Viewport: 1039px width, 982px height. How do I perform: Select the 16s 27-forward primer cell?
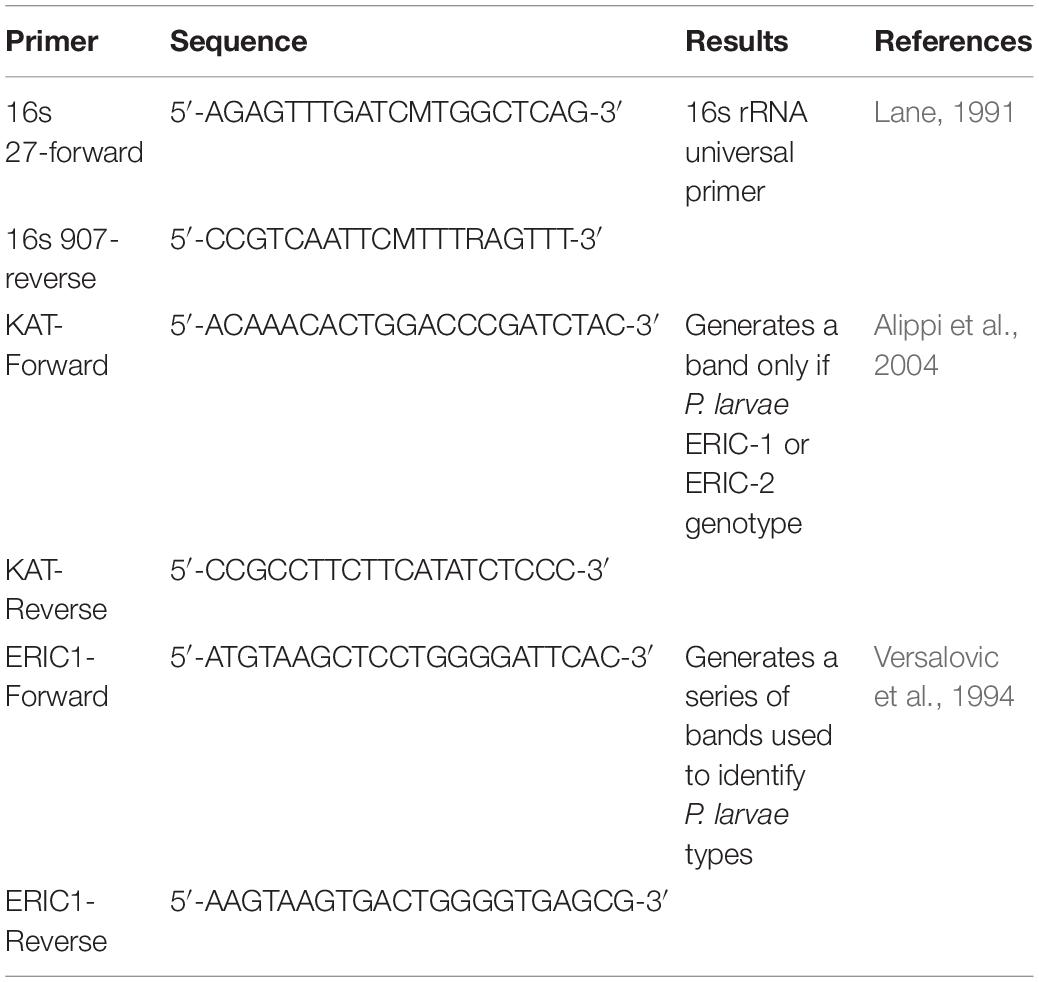[74, 133]
